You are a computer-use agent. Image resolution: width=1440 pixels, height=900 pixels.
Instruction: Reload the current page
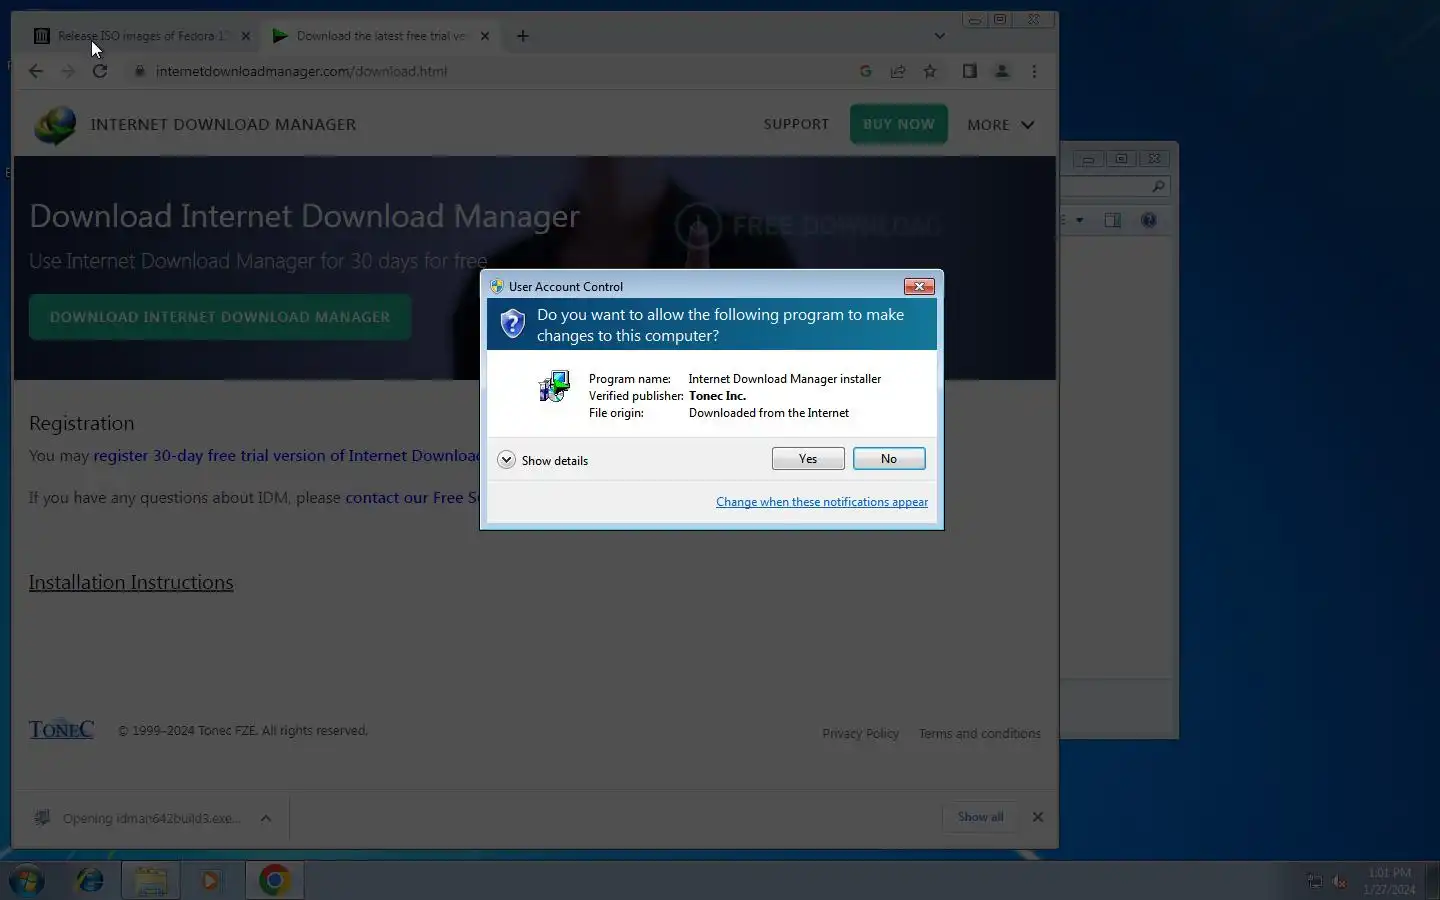click(x=100, y=71)
